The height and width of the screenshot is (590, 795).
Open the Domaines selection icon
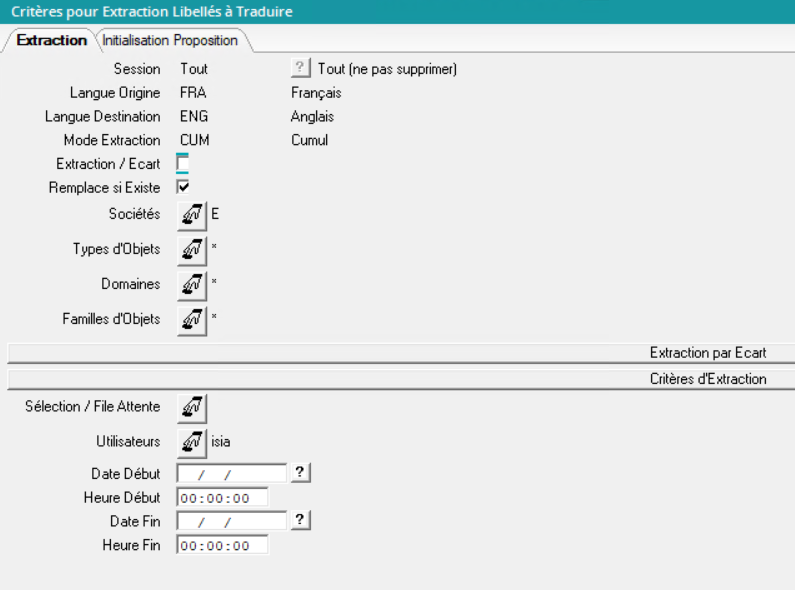pos(192,285)
